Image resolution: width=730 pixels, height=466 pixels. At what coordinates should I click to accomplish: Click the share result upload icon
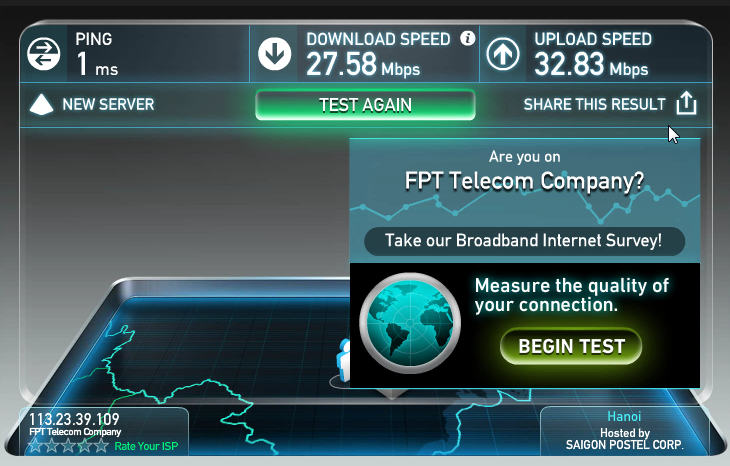click(686, 103)
